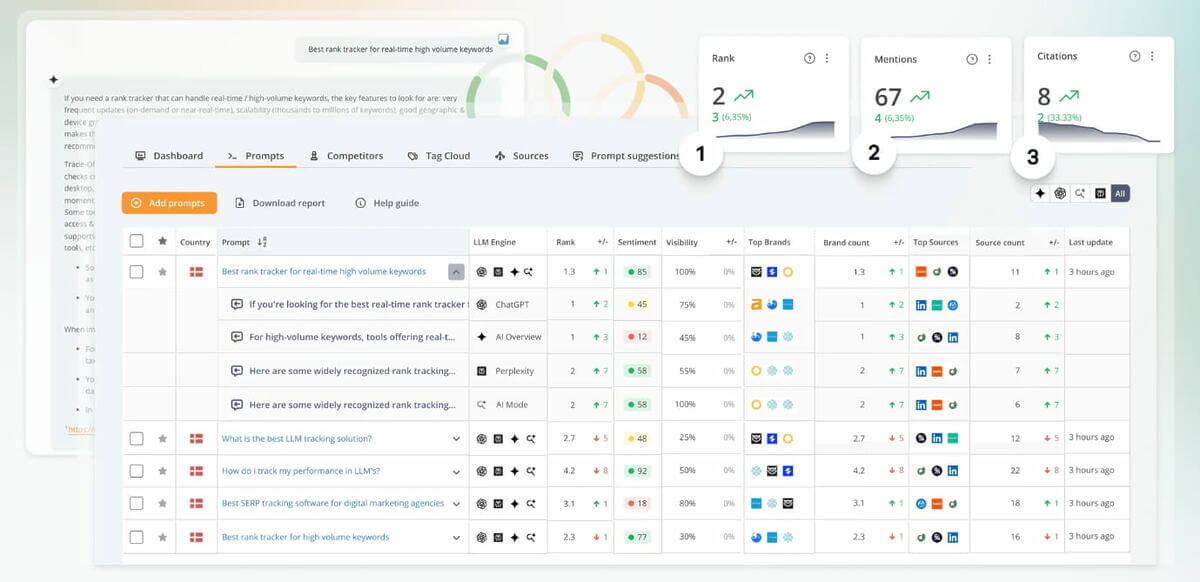Select the AI Overview sparkle filter icon
Screen dimensions: 1200x582
pyautogui.click(x=1040, y=192)
